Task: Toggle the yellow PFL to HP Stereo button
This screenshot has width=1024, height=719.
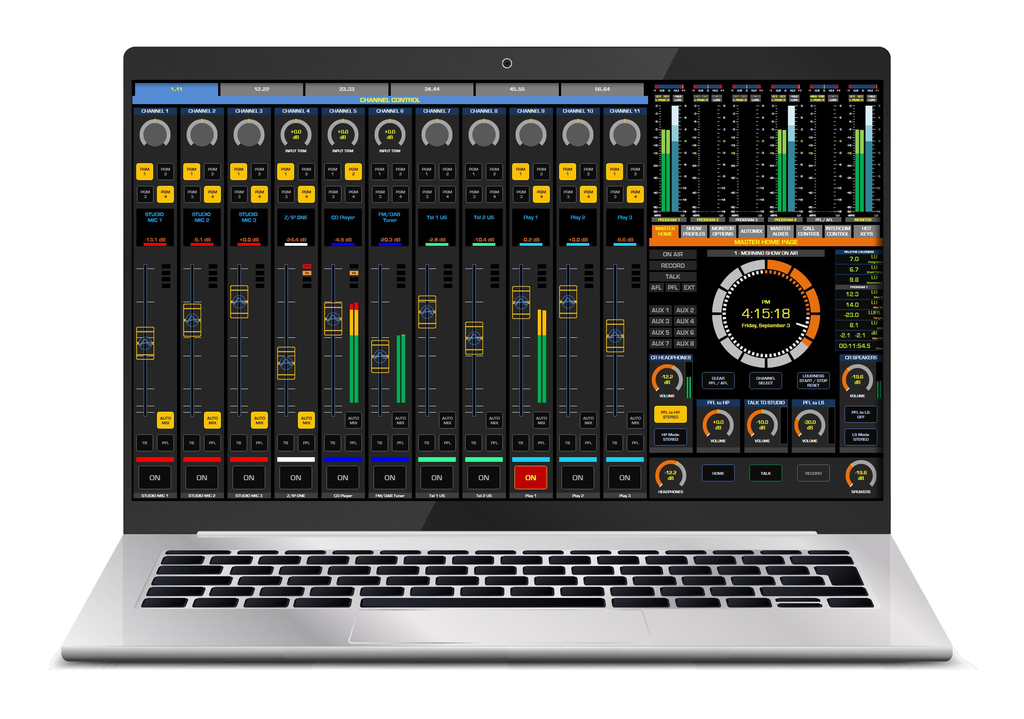Action: tap(671, 415)
